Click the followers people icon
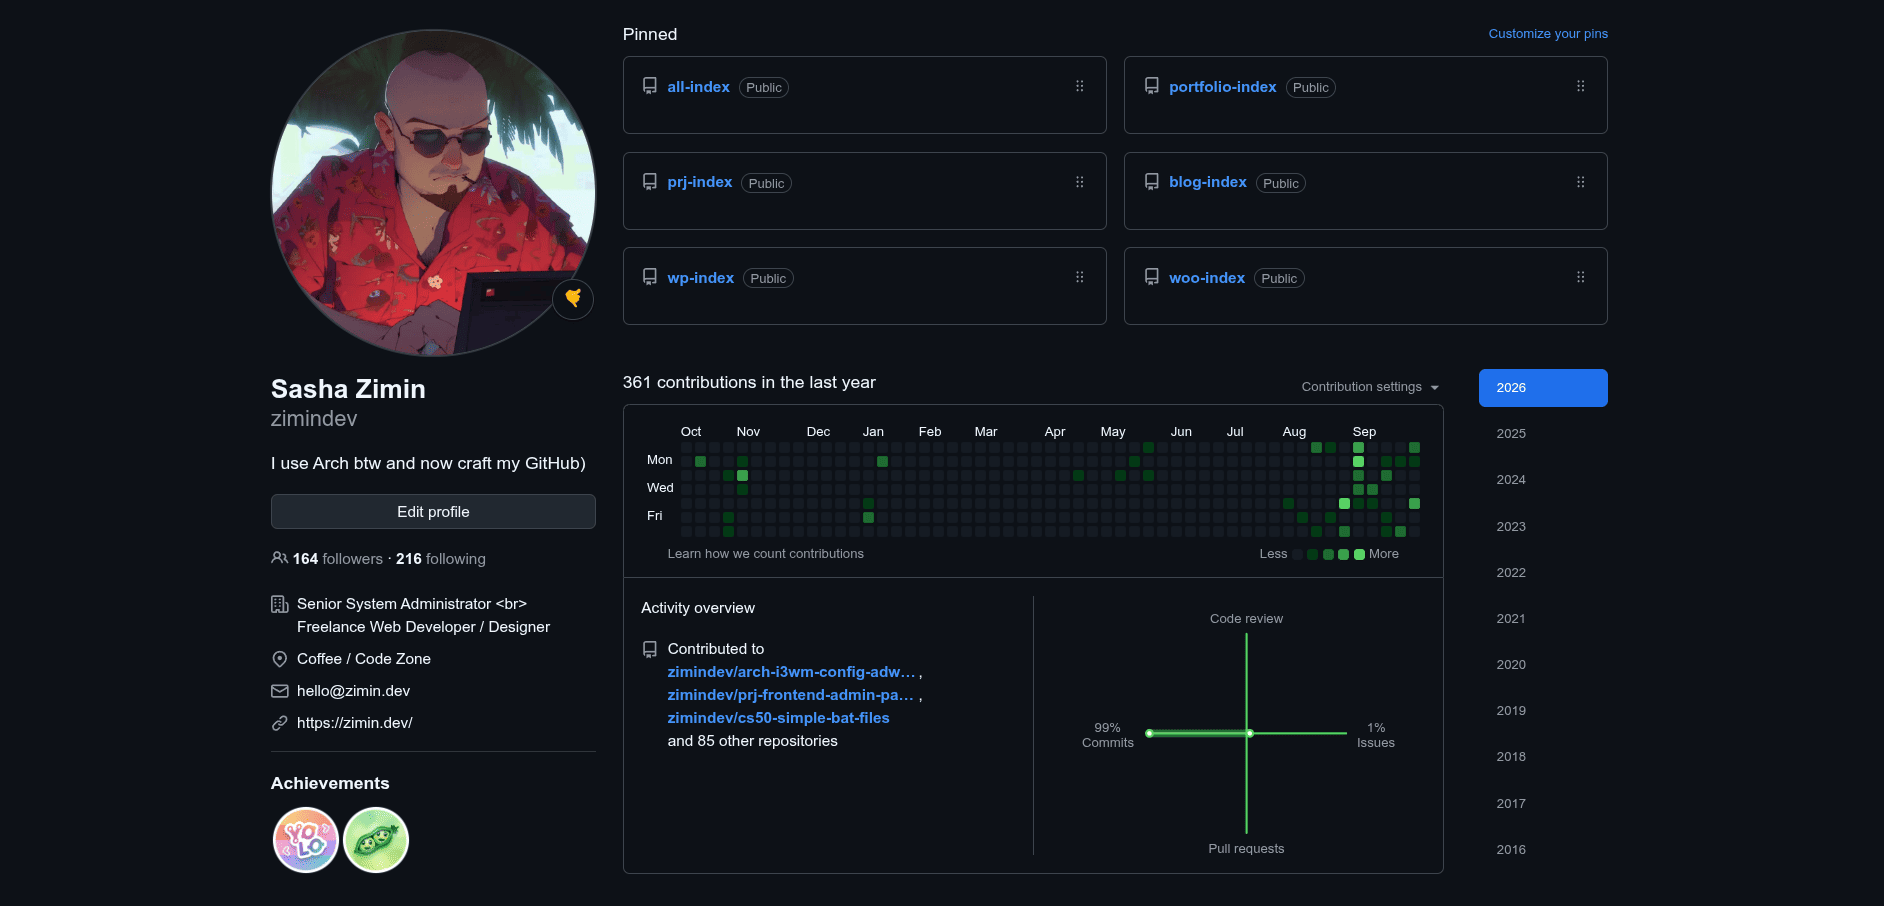The height and width of the screenshot is (906, 1884). pyautogui.click(x=280, y=558)
